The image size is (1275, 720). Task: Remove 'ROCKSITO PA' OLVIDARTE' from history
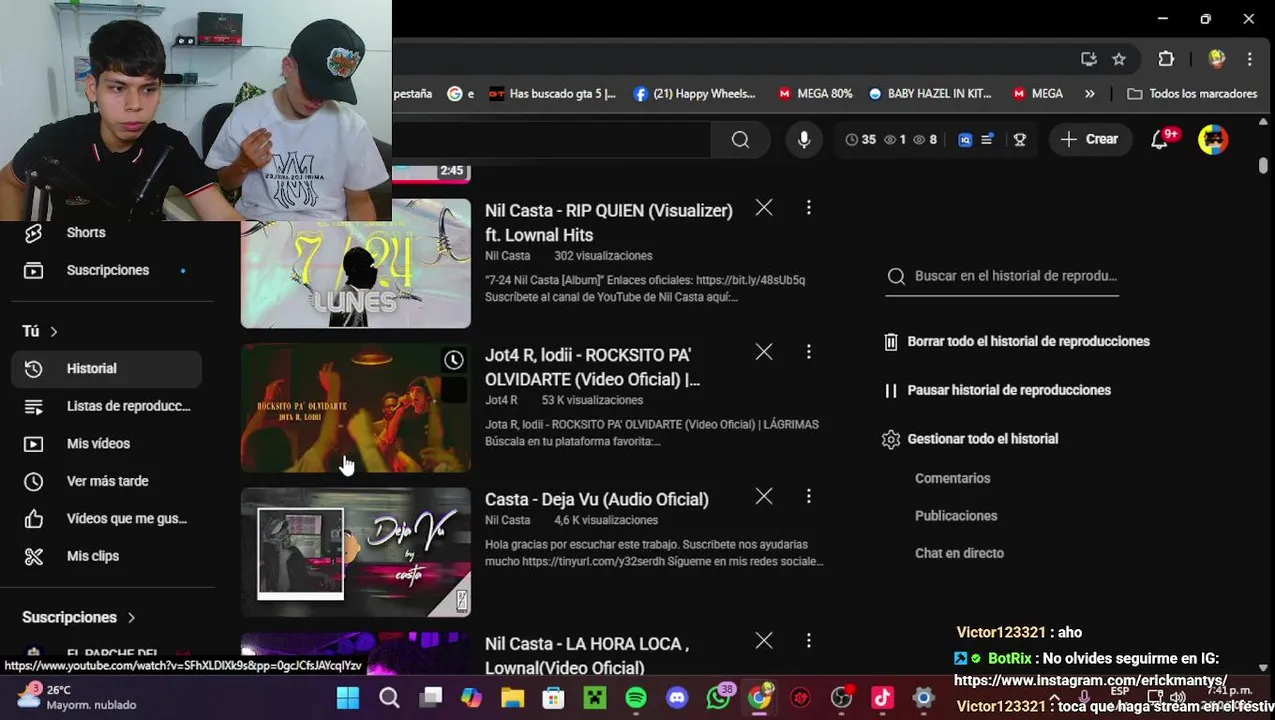point(764,352)
